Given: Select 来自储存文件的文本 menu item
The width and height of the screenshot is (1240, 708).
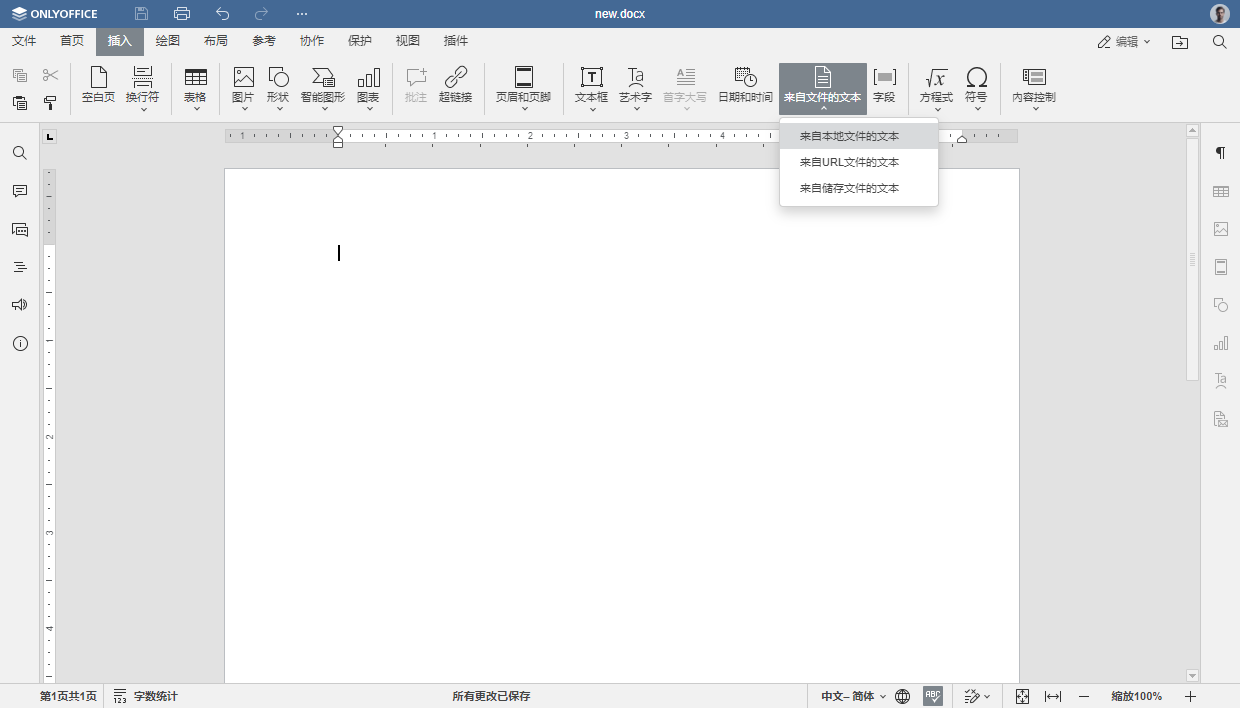Looking at the screenshot, I should [859, 188].
